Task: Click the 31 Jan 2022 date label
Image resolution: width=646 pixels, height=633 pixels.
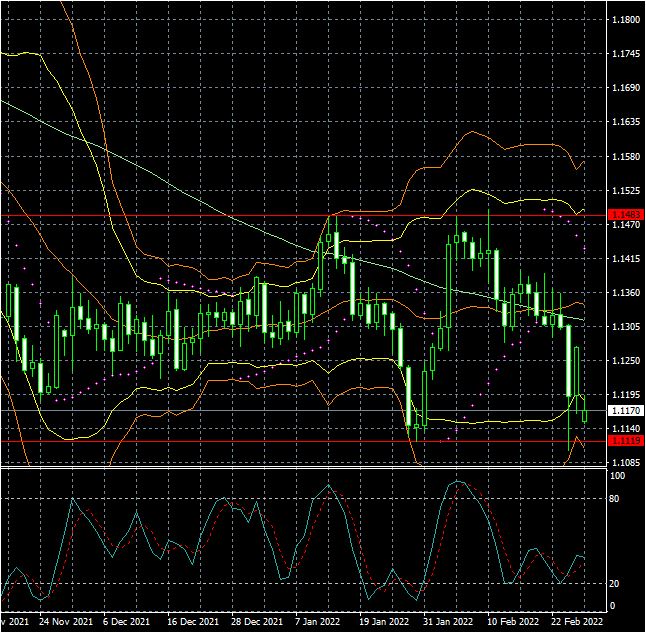Action: point(448,621)
